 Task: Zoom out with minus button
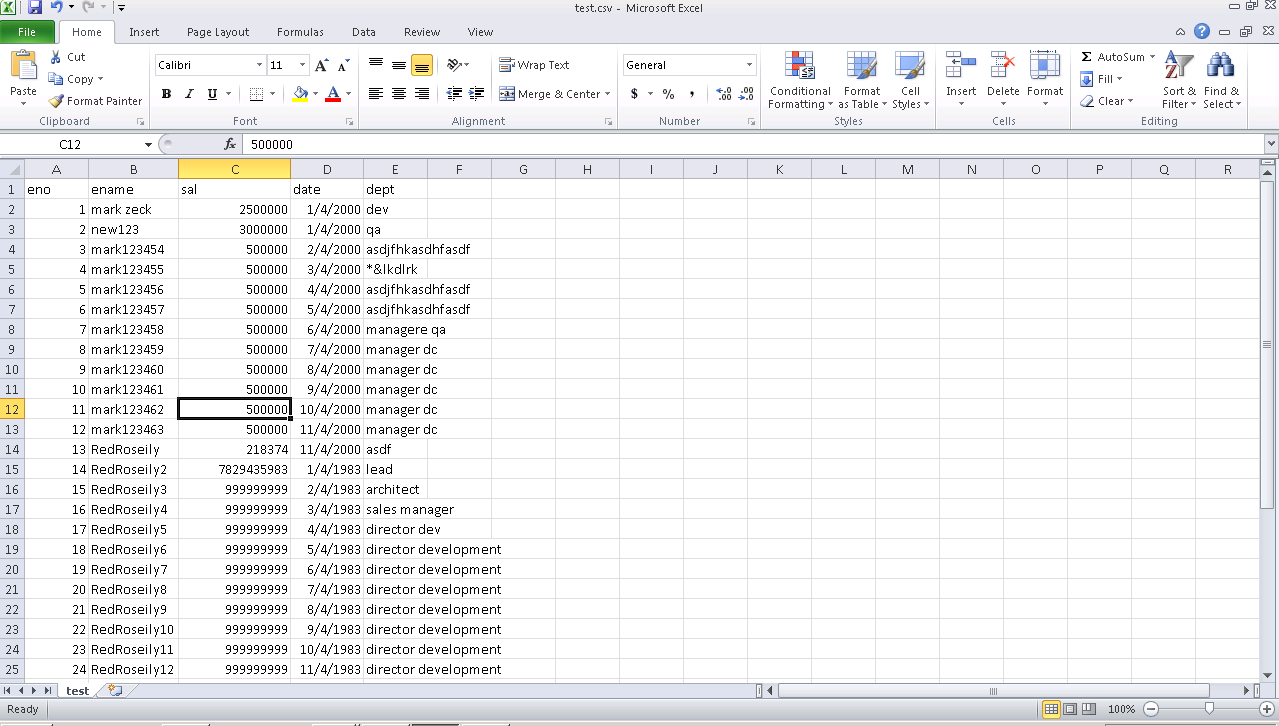coord(1150,709)
